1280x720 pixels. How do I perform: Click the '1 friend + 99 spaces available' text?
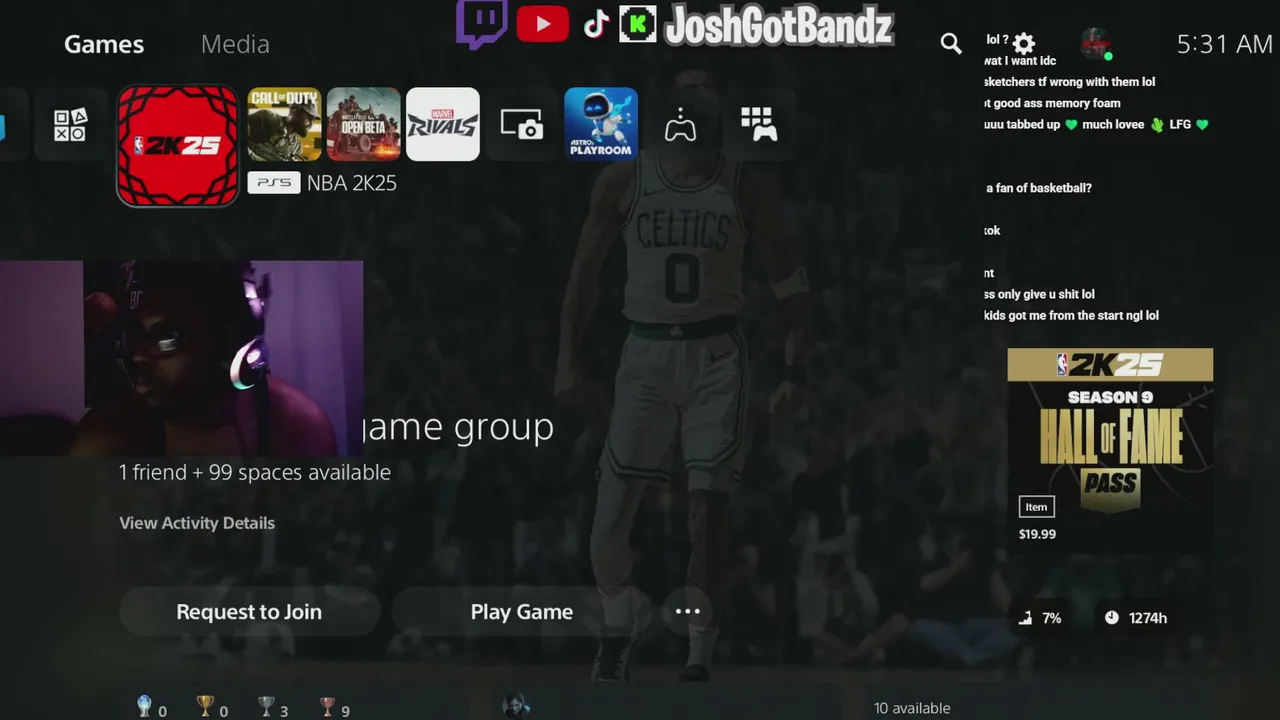255,472
